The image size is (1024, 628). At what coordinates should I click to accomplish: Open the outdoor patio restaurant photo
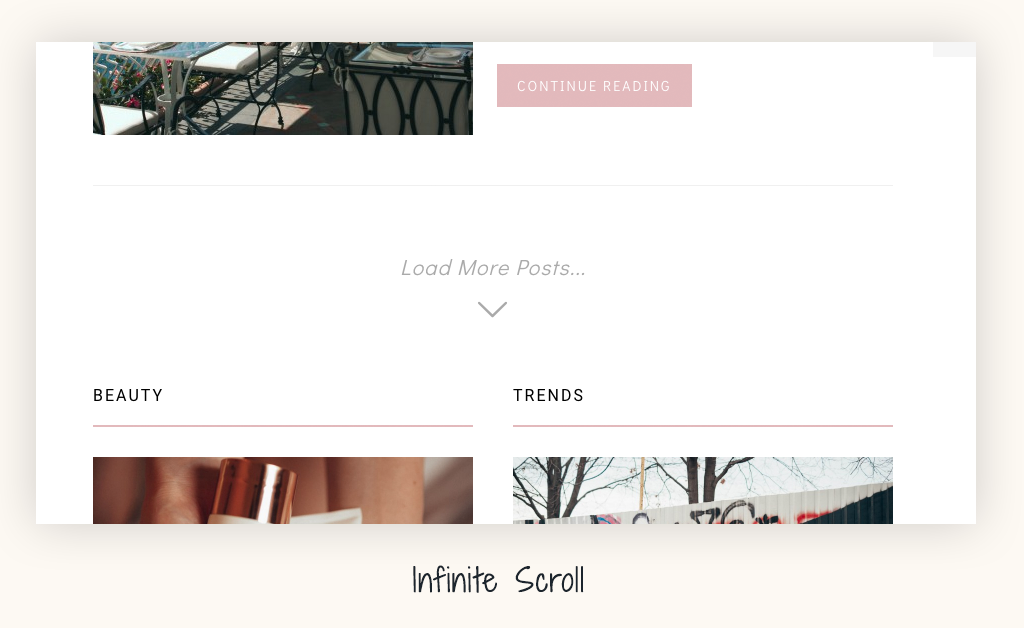[283, 88]
